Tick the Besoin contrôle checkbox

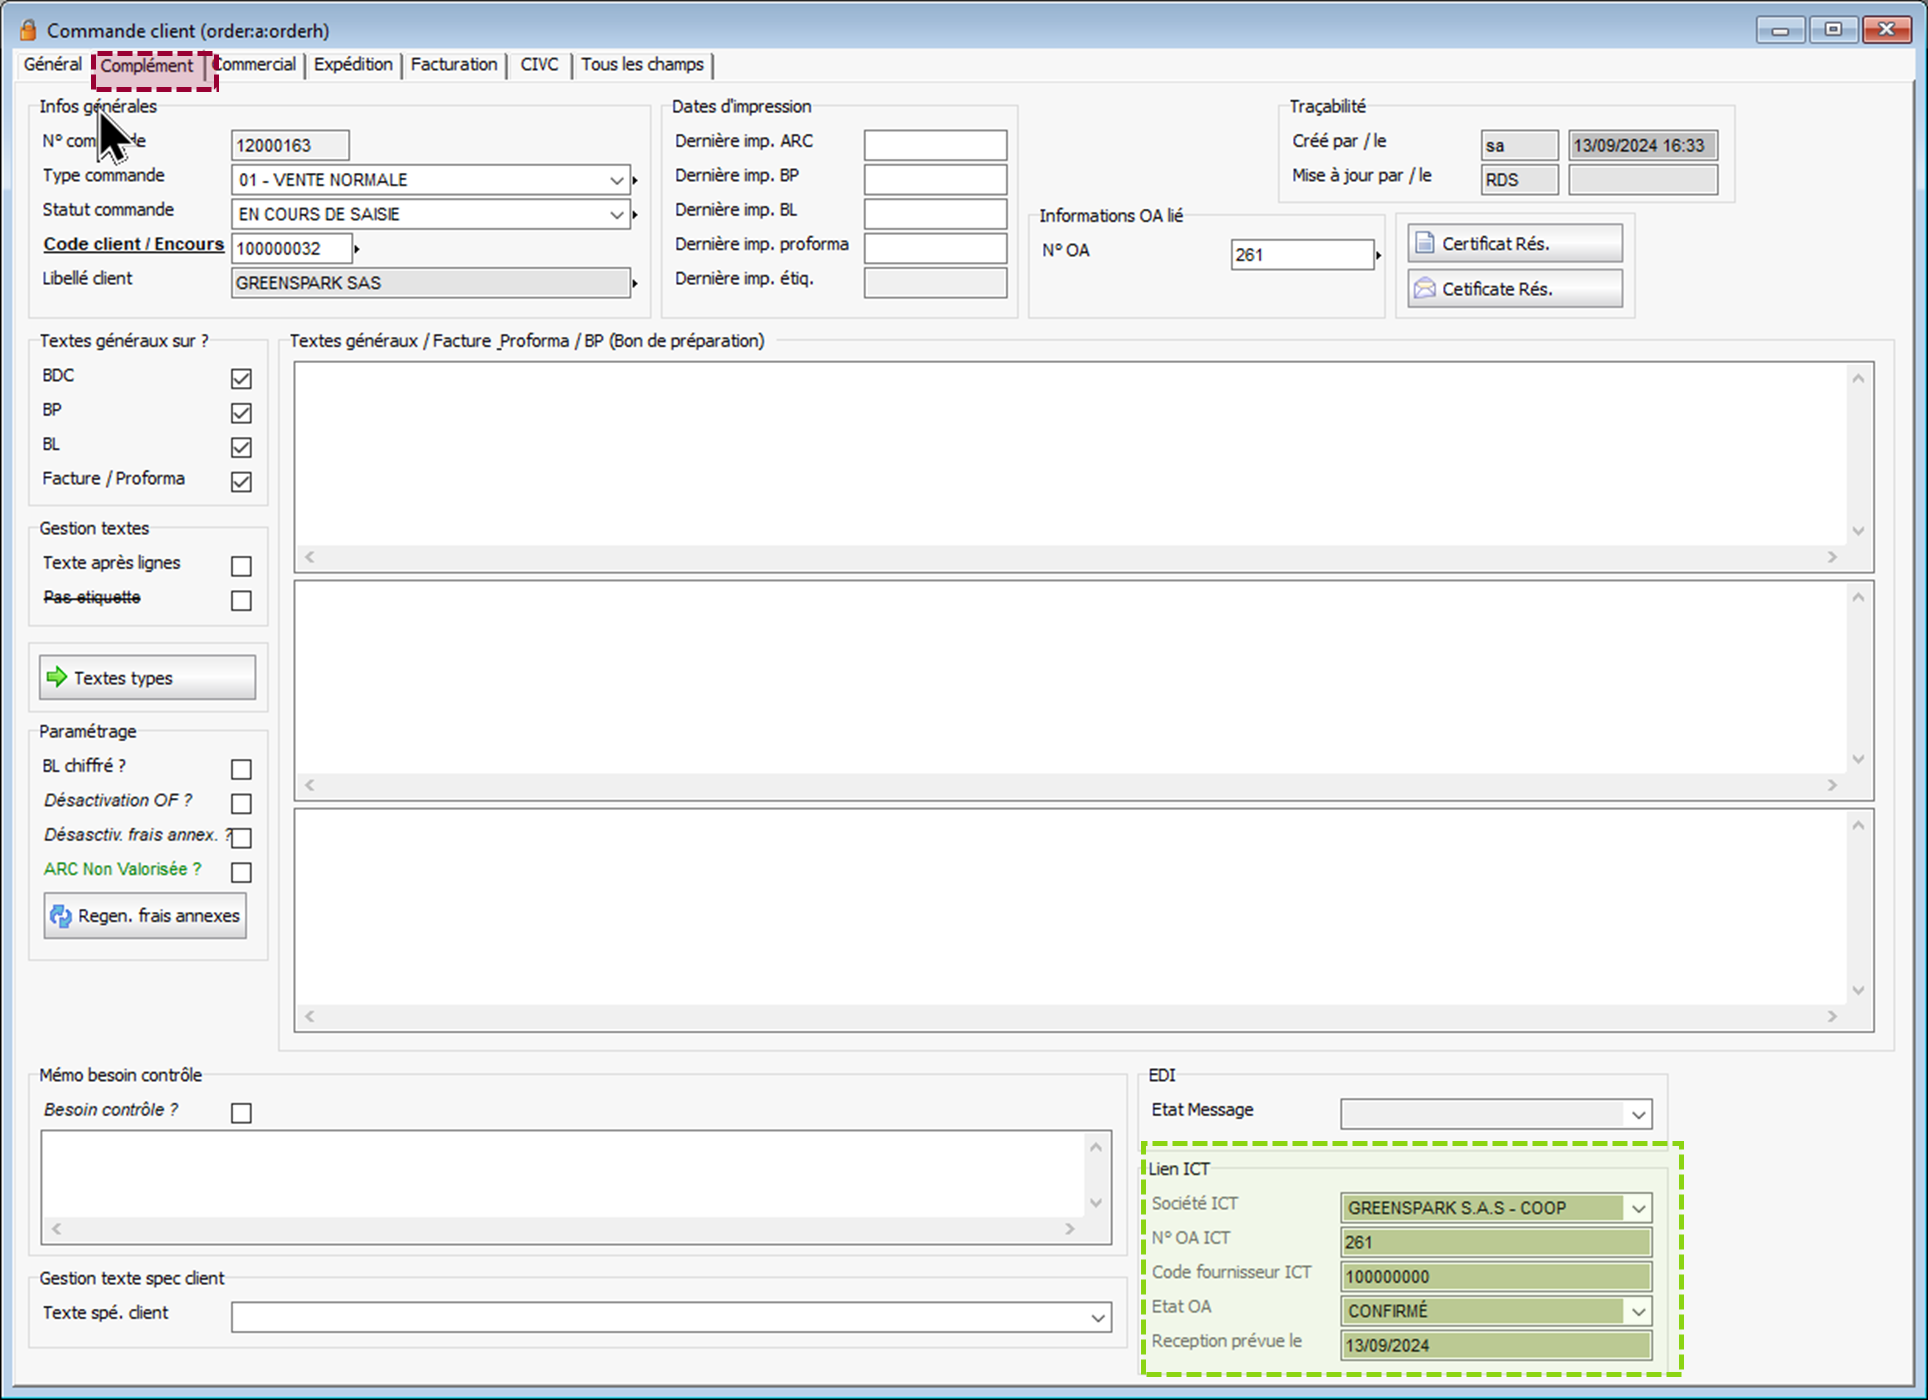pyautogui.click(x=241, y=1113)
